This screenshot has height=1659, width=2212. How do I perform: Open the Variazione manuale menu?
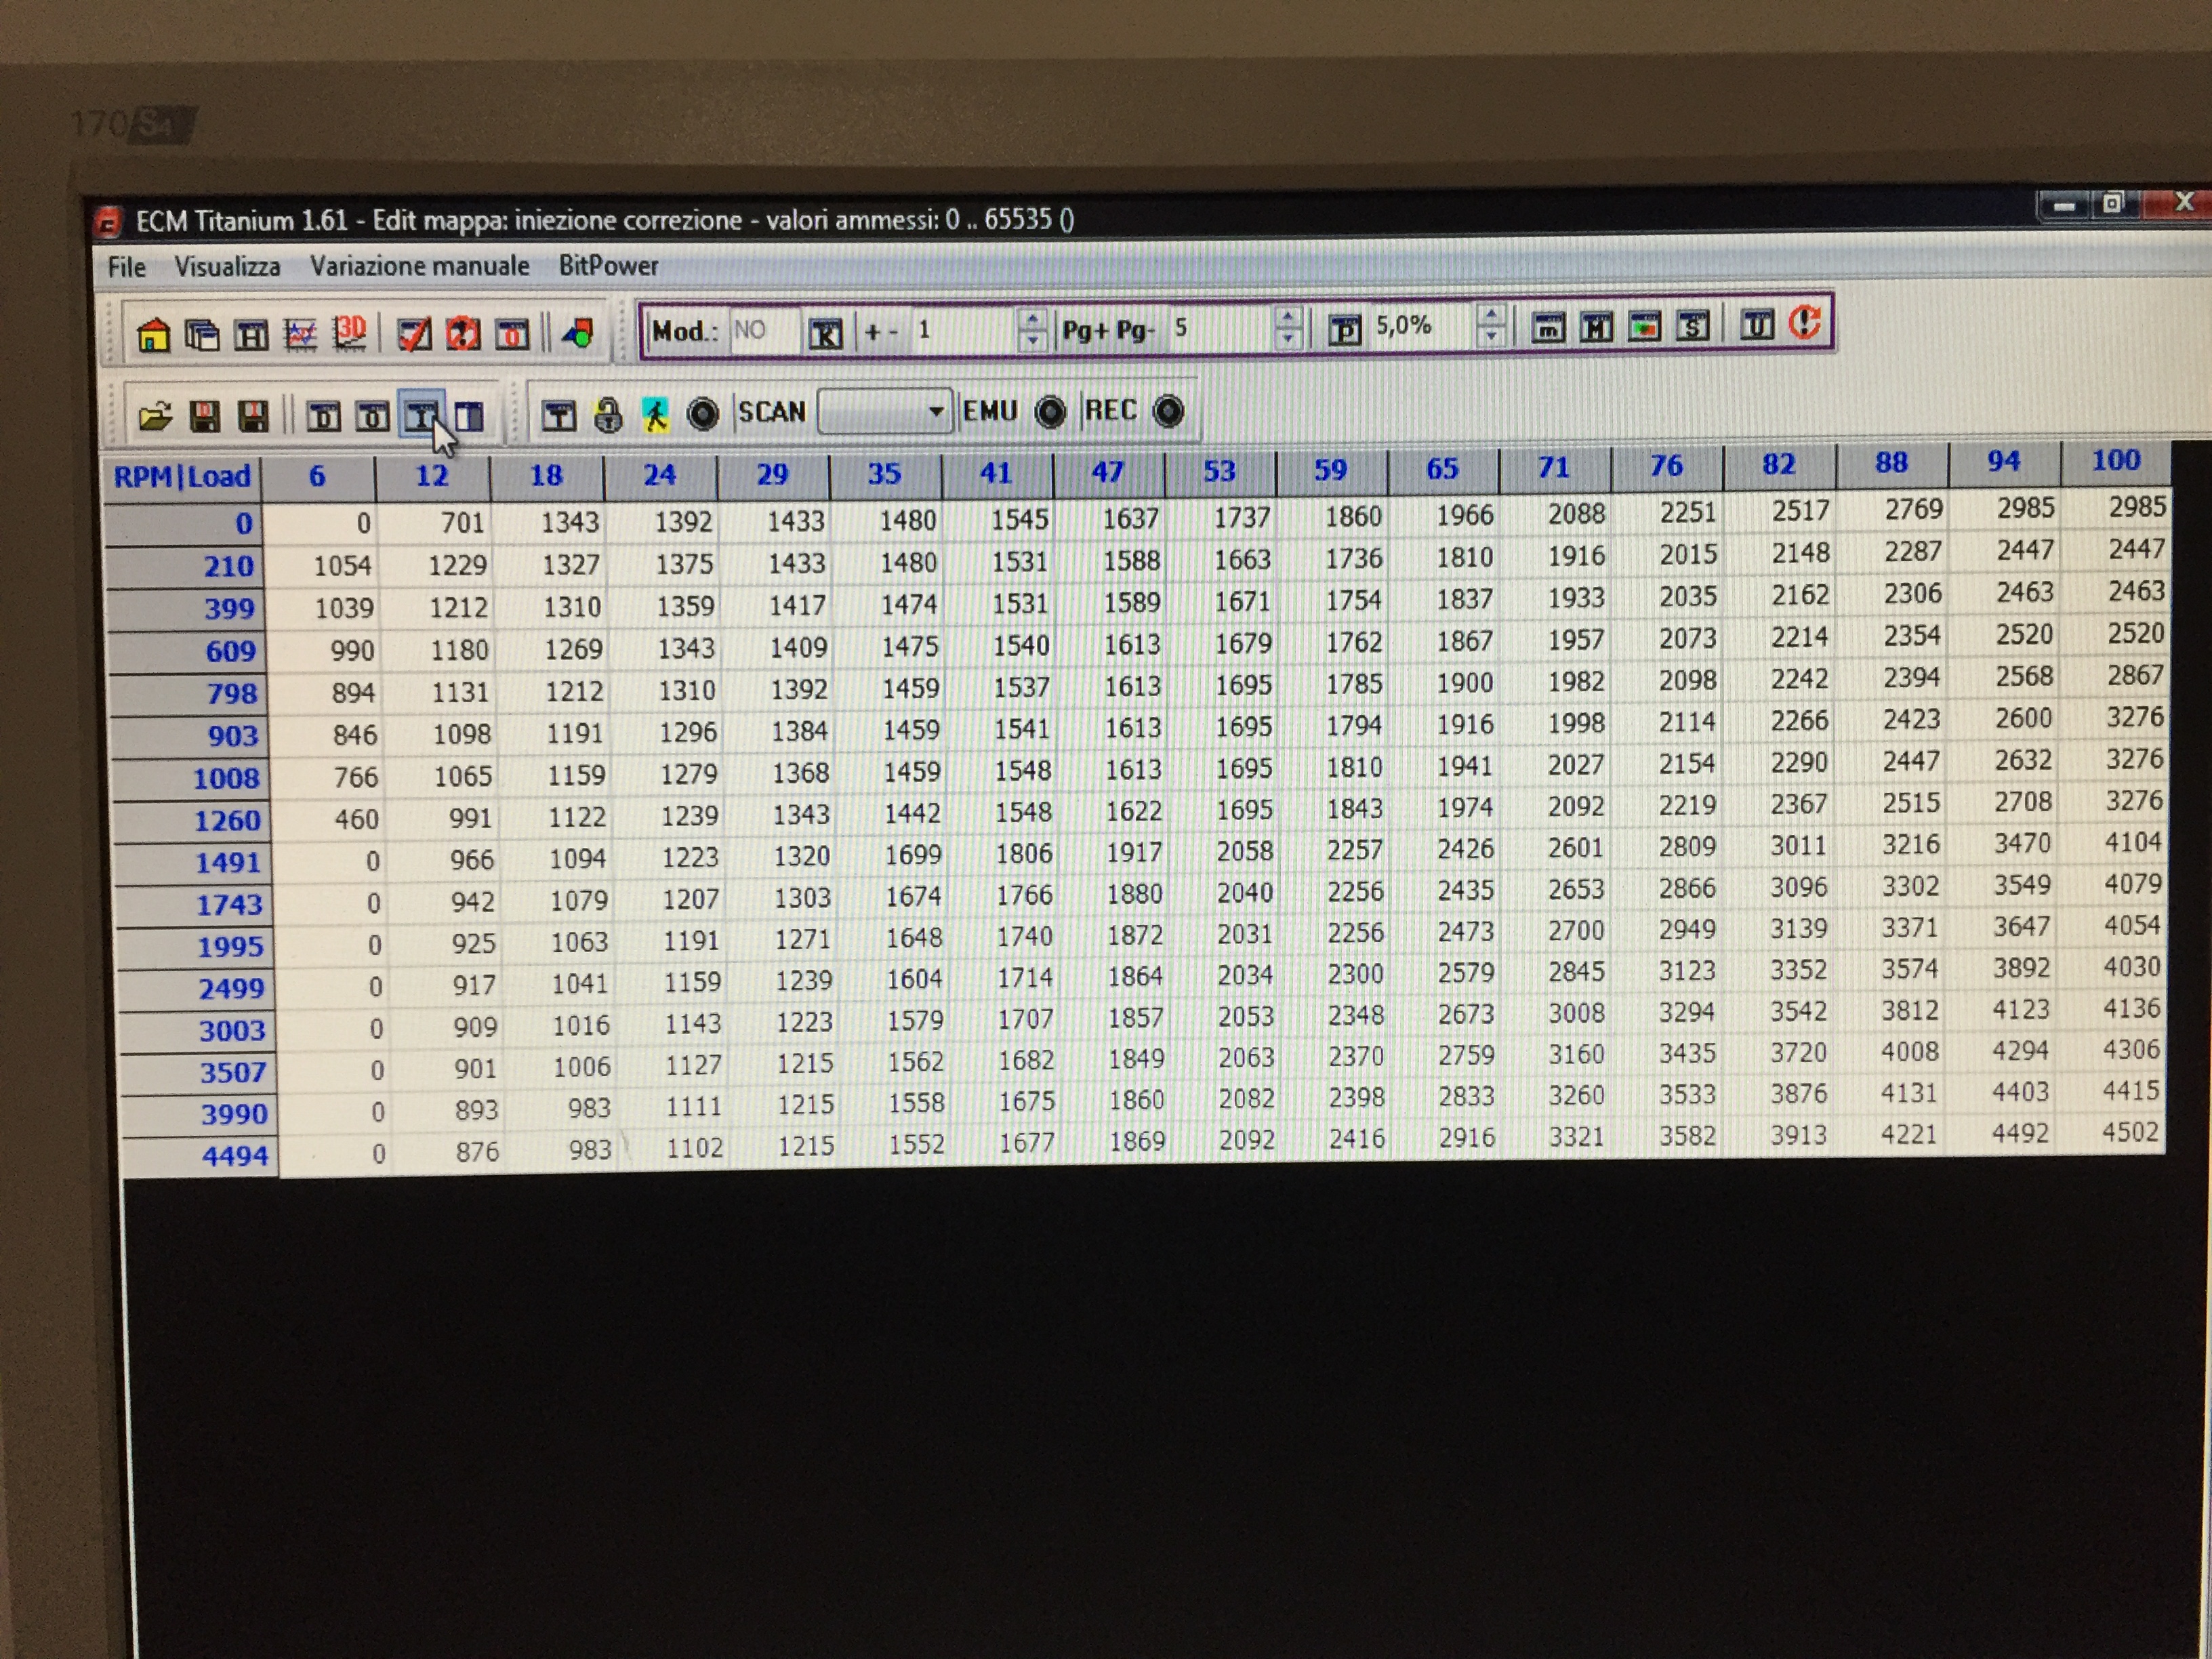tap(419, 266)
